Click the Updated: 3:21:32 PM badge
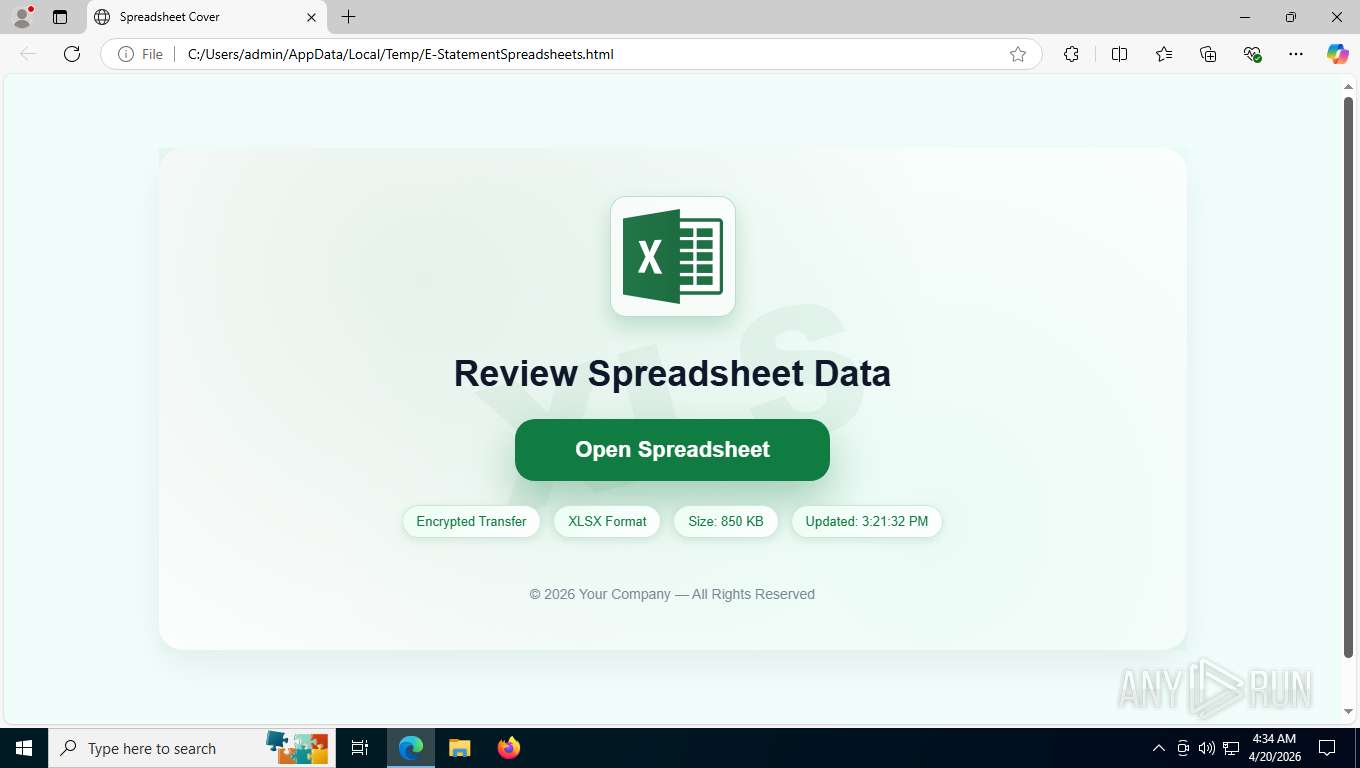This screenshot has height=768, width=1360. pyautogui.click(x=867, y=521)
